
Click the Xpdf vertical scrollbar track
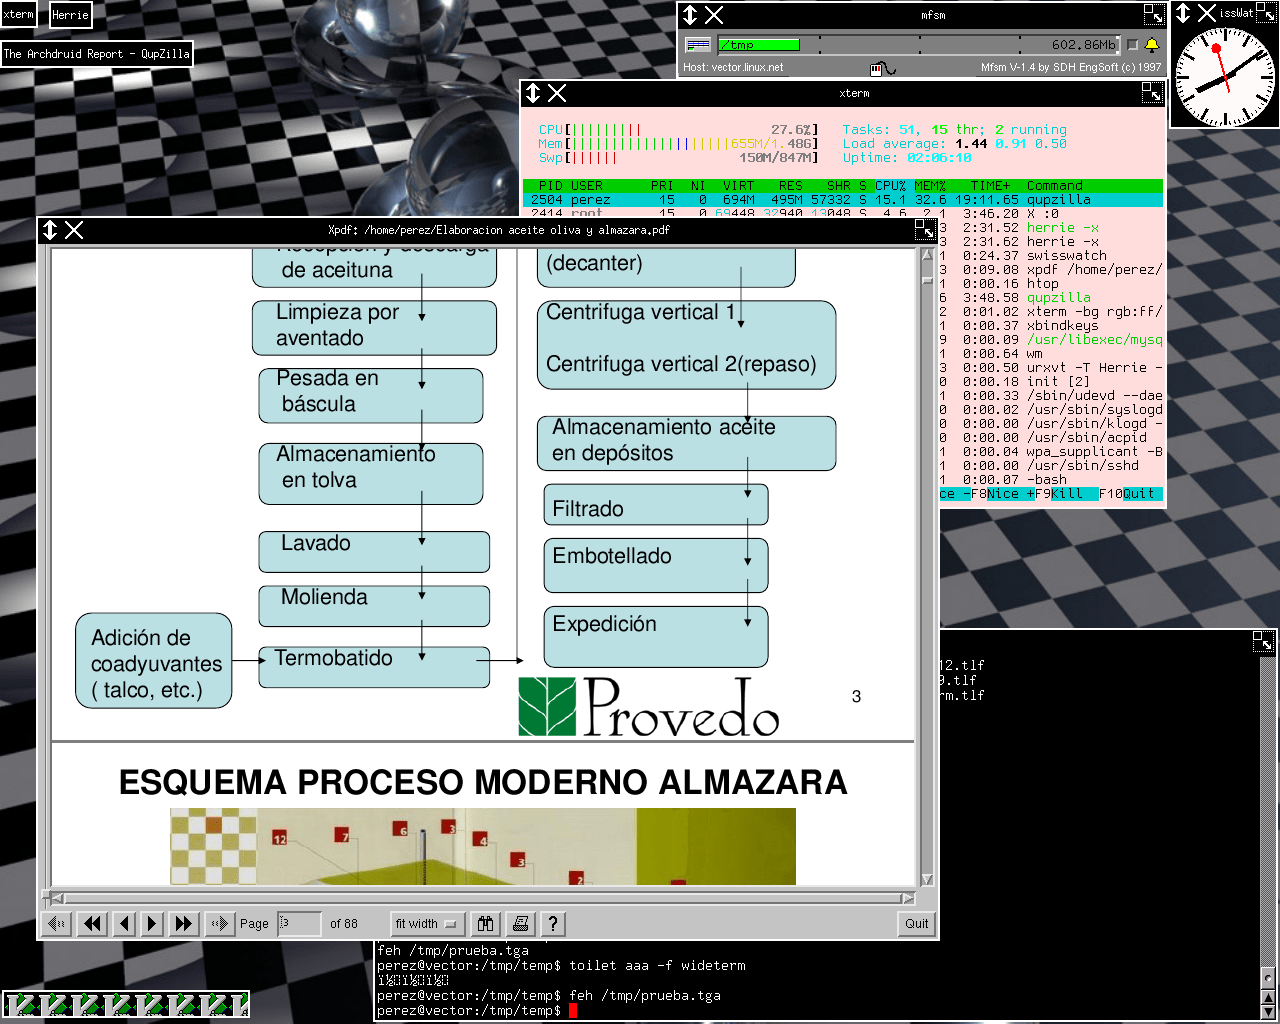(927, 567)
